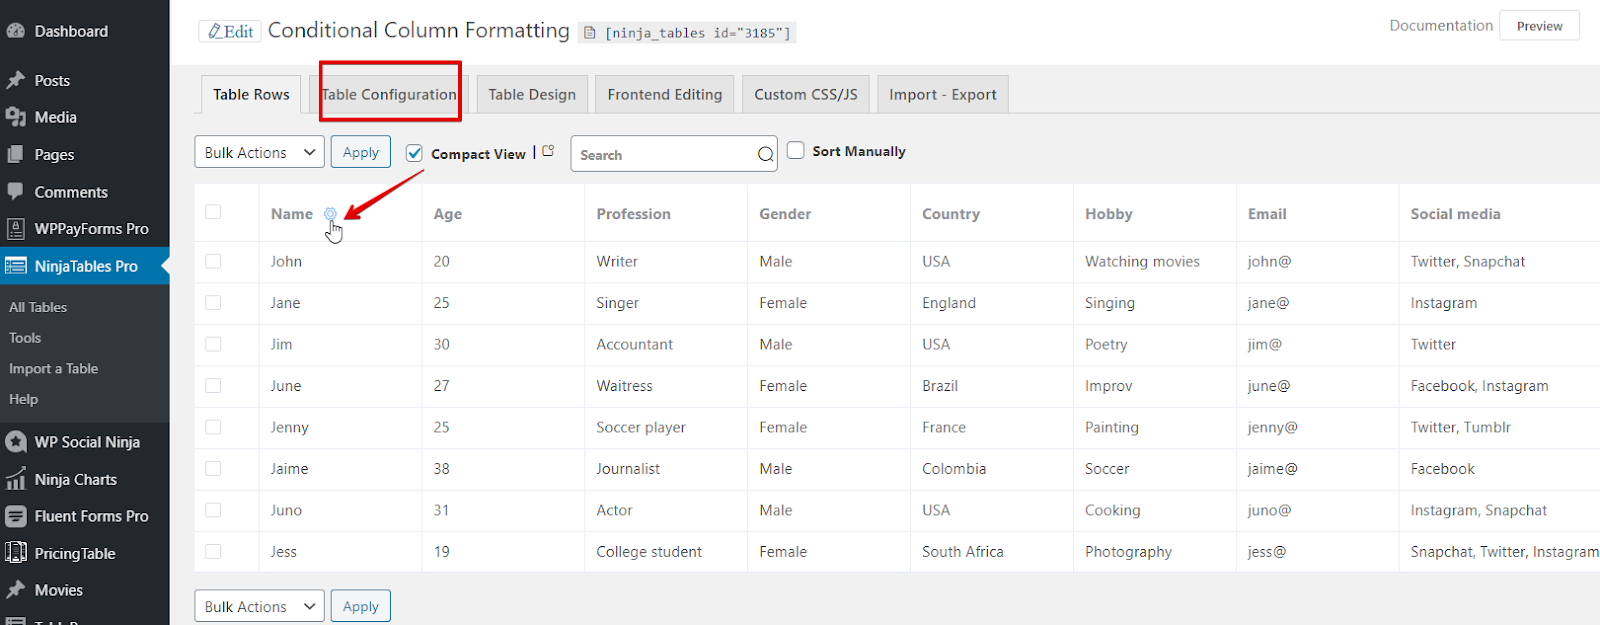Click the shortcode copy icon

pyautogui.click(x=590, y=33)
